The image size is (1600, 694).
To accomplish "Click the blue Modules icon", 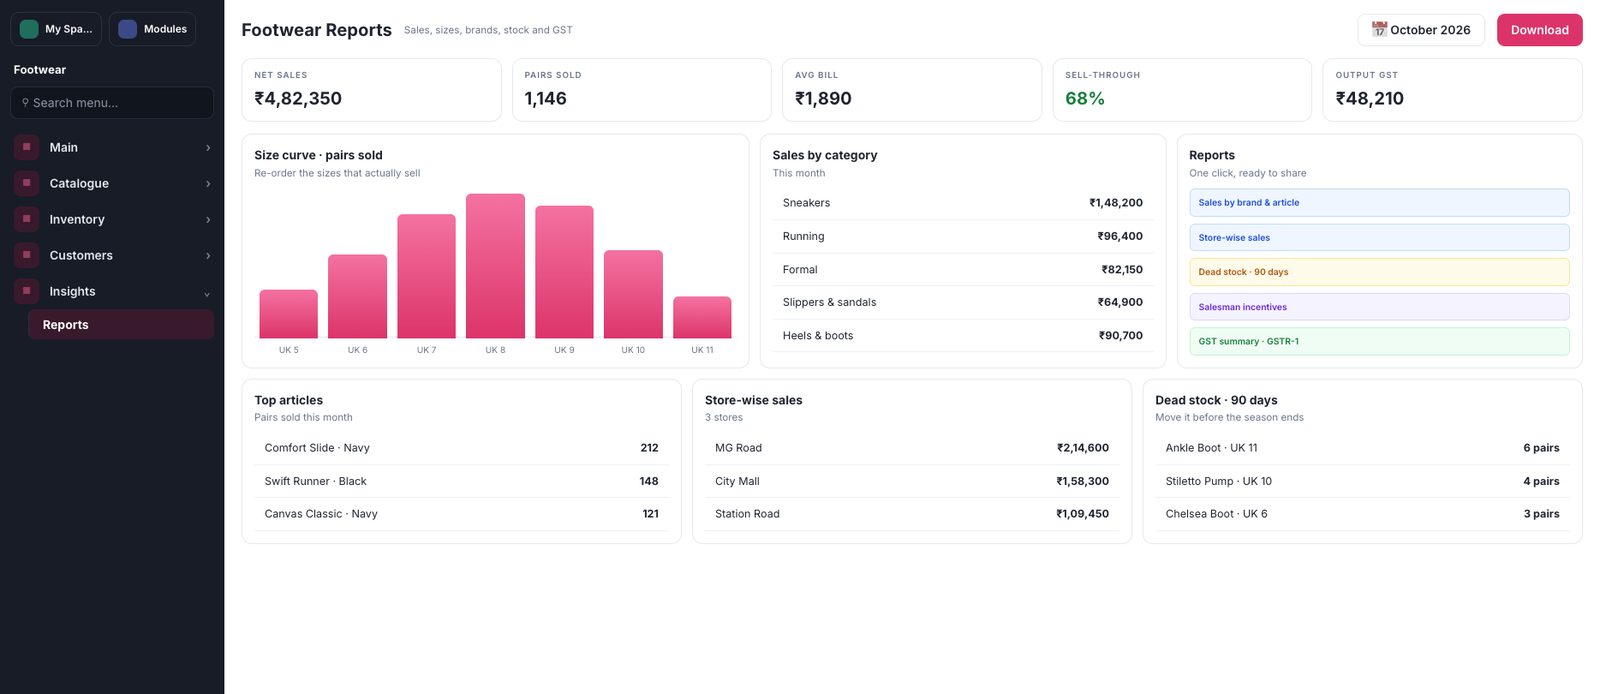I will point(128,29).
